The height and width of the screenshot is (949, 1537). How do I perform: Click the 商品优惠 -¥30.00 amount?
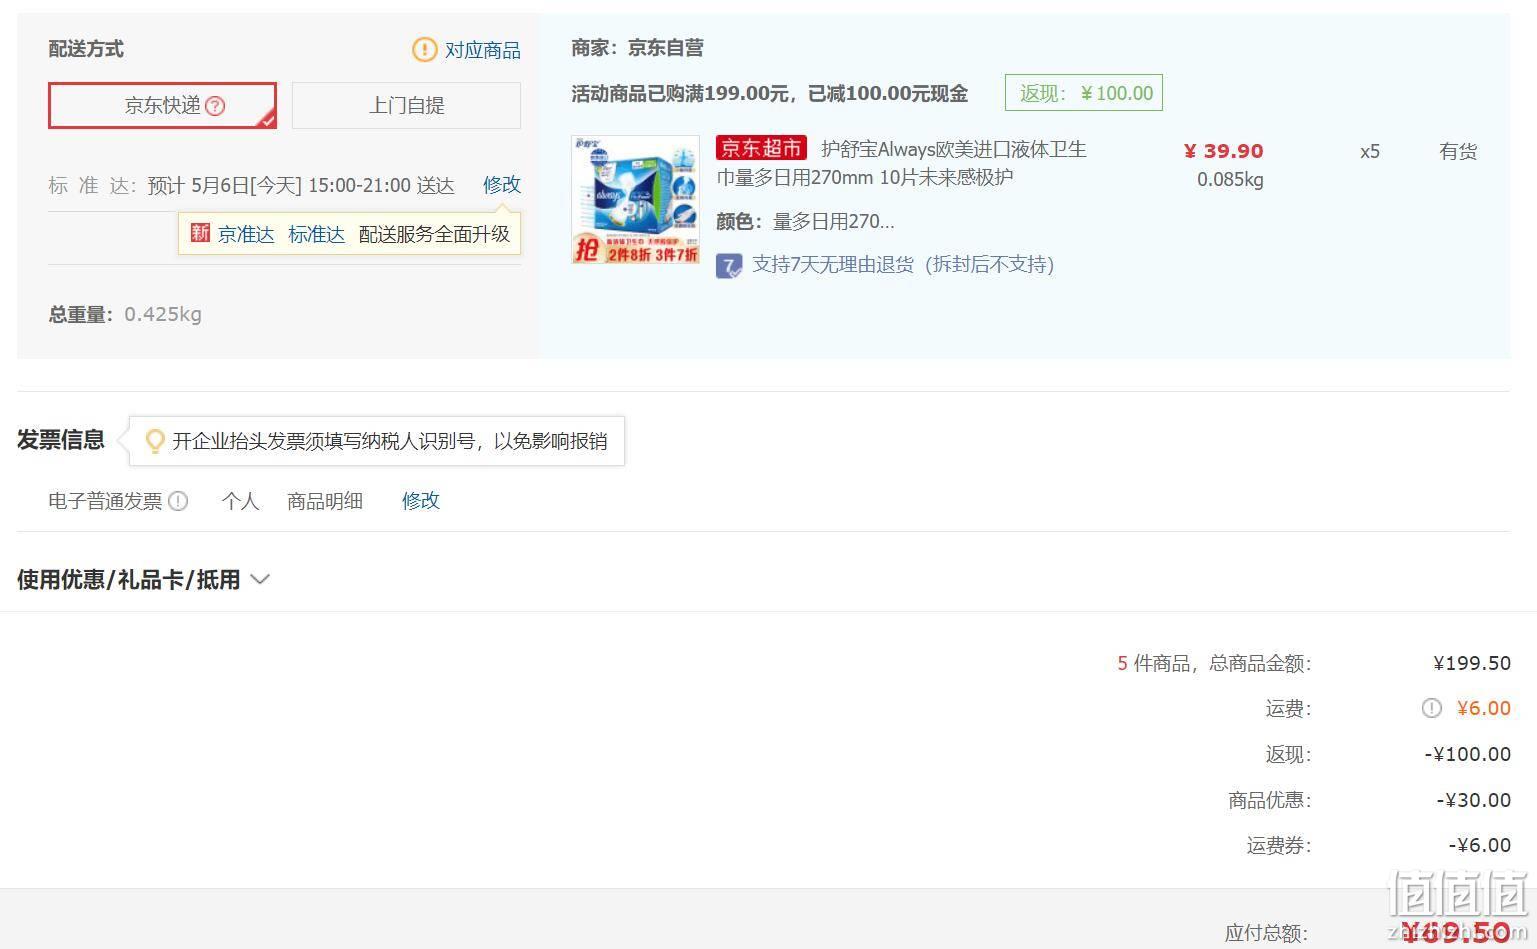point(1473,800)
